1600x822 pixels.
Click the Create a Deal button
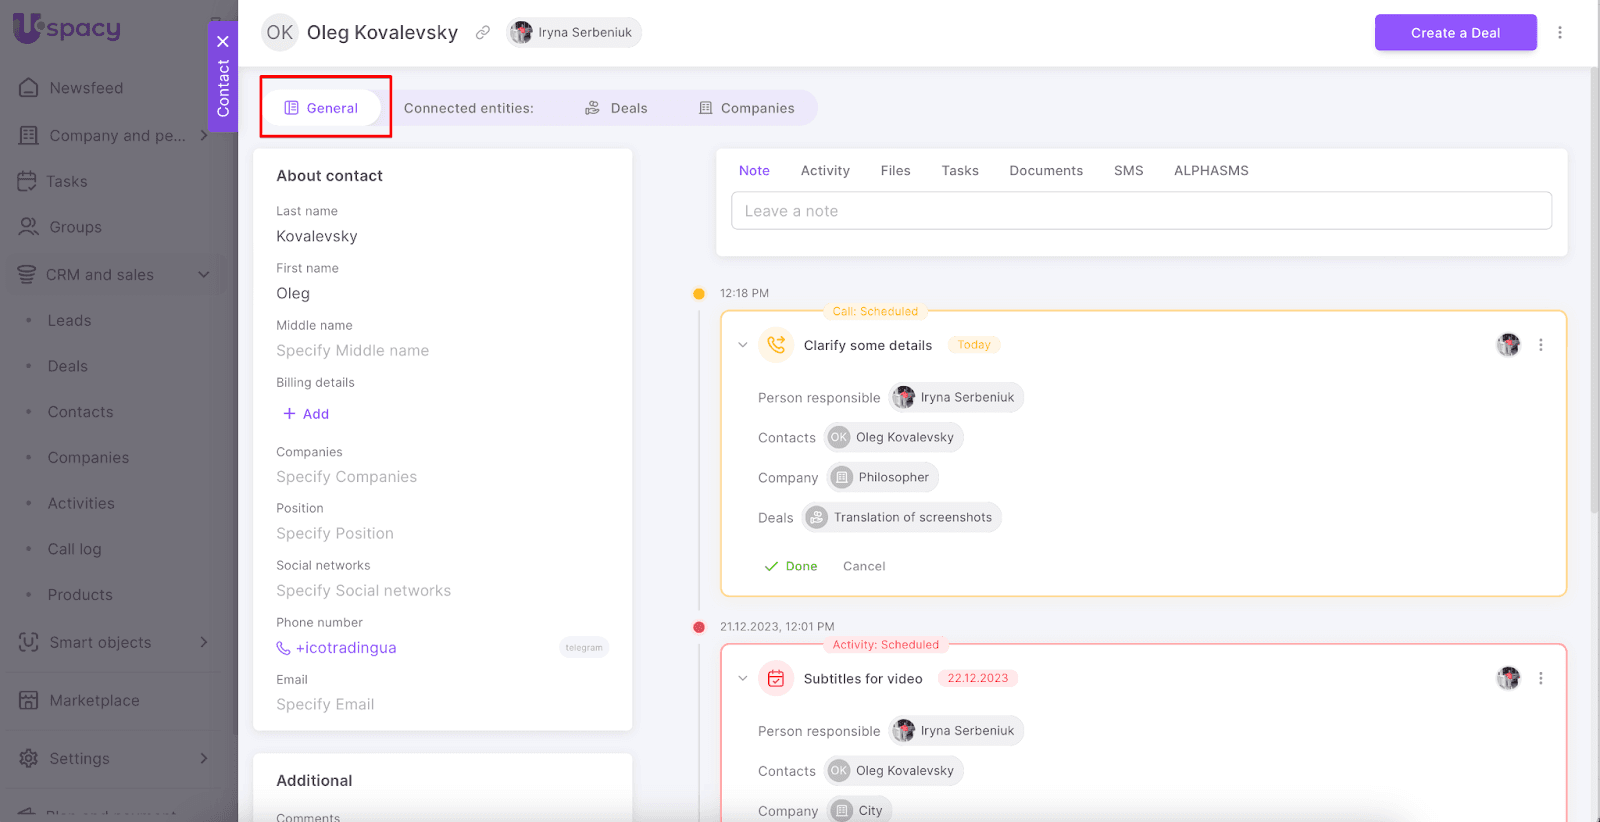[1455, 33]
